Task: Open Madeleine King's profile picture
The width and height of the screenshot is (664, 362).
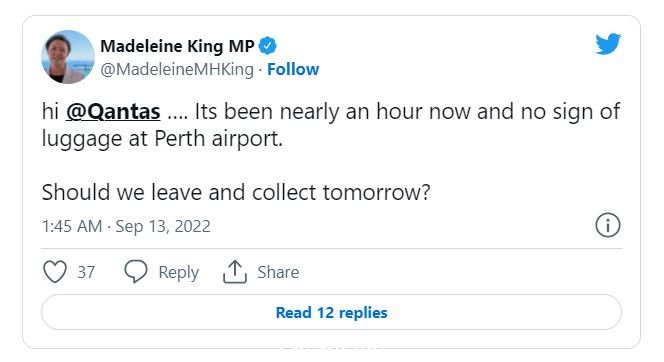Action: tap(68, 57)
